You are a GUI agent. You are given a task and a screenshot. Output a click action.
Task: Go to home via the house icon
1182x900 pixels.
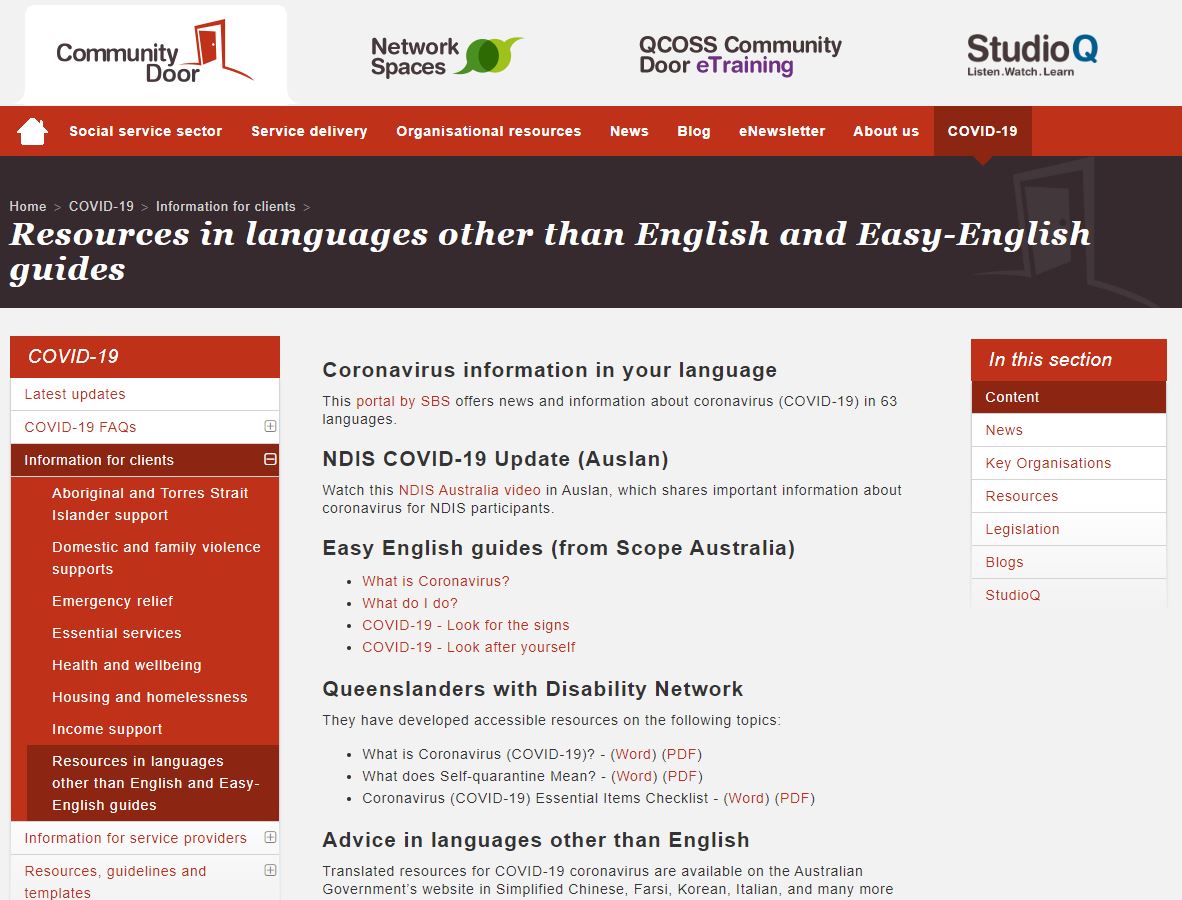(x=32, y=131)
